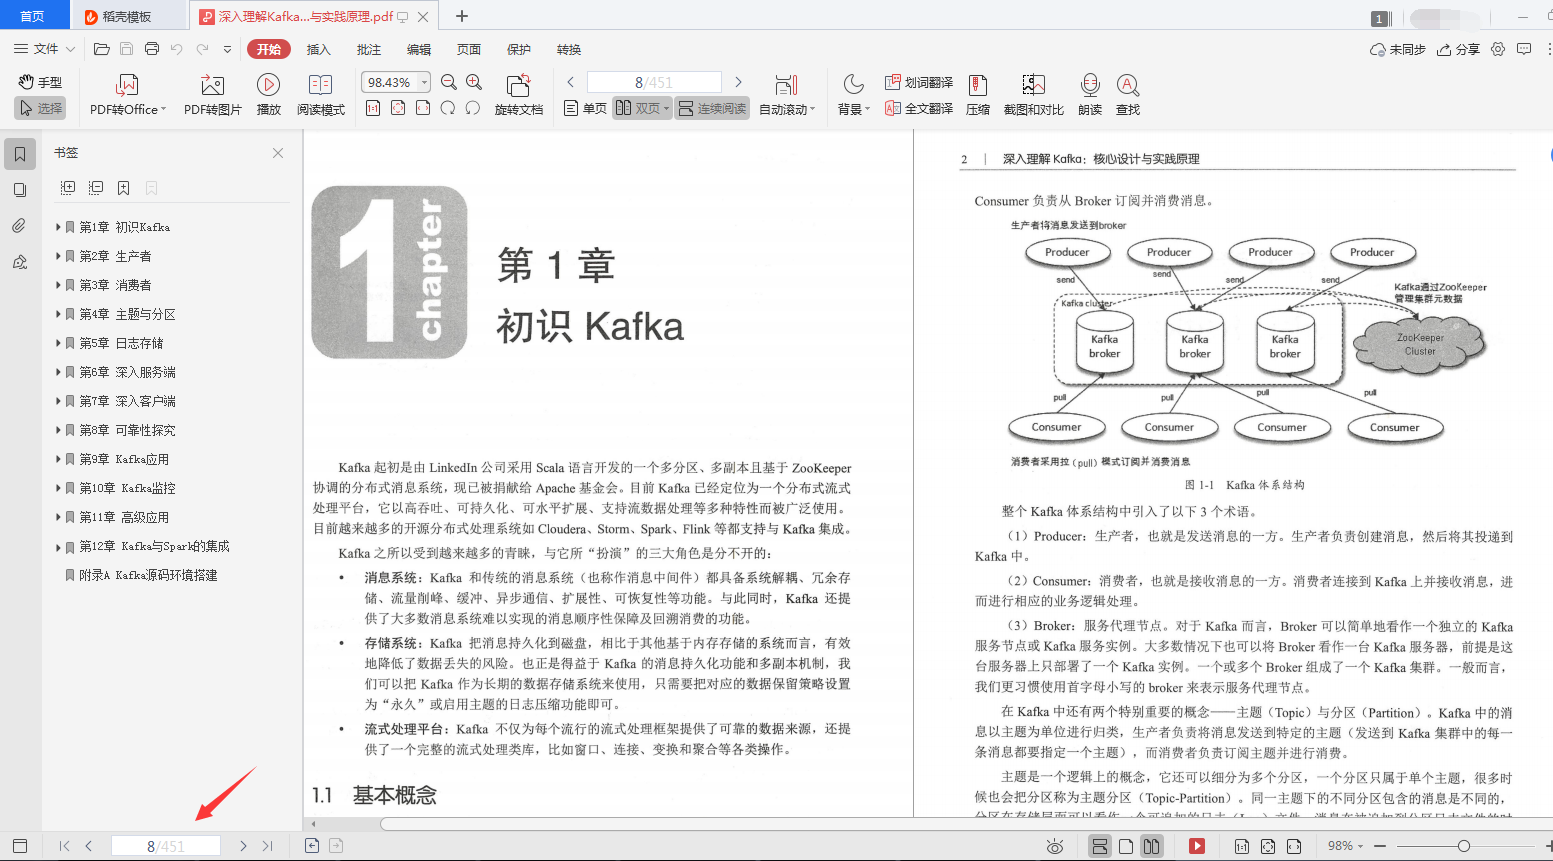Fit page to window in toolbar
The height and width of the screenshot is (861, 1553).
pyautogui.click(x=398, y=108)
